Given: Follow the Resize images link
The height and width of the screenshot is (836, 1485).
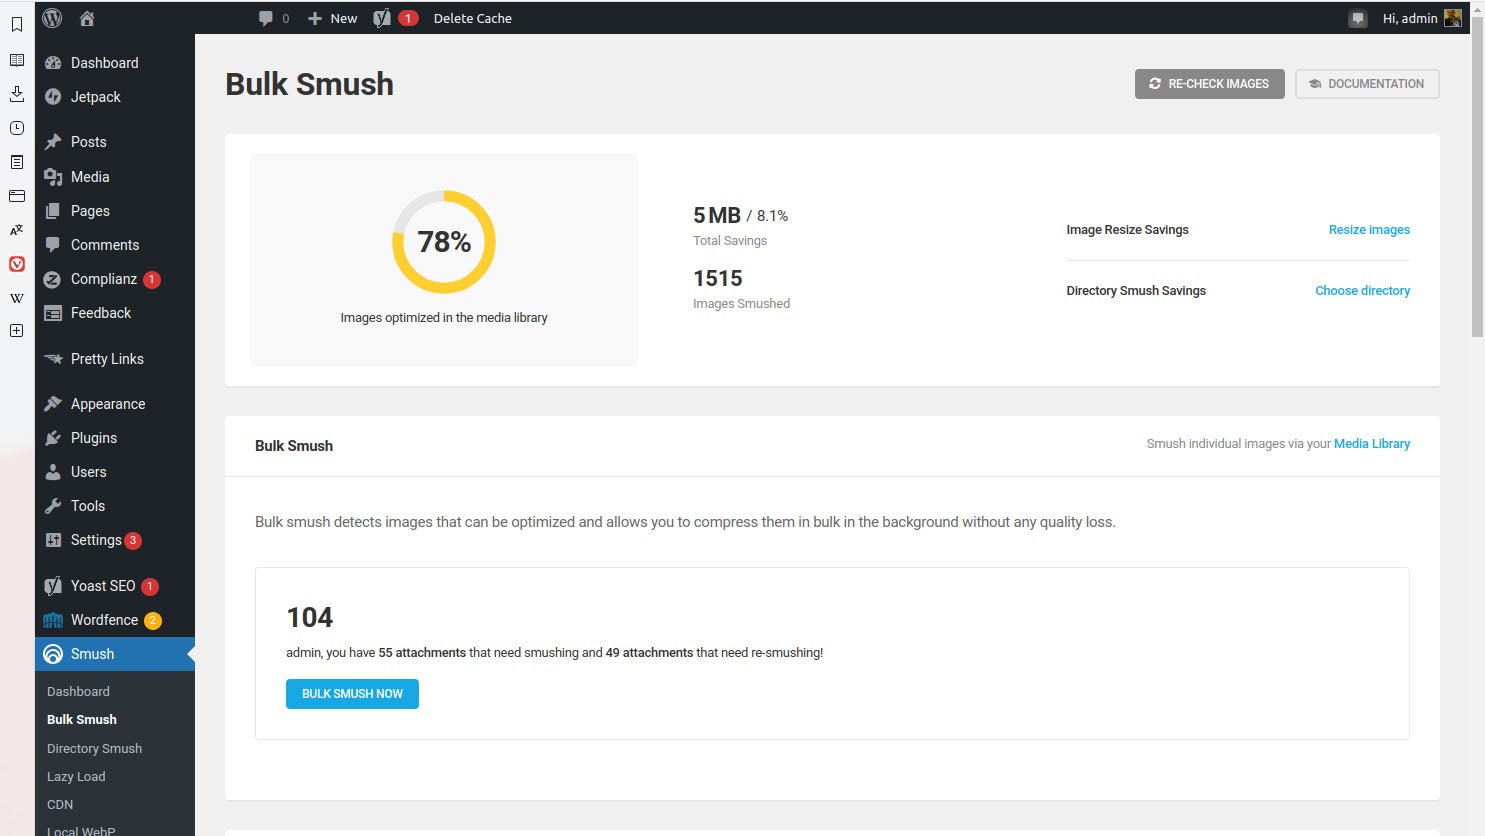Looking at the screenshot, I should point(1369,230).
